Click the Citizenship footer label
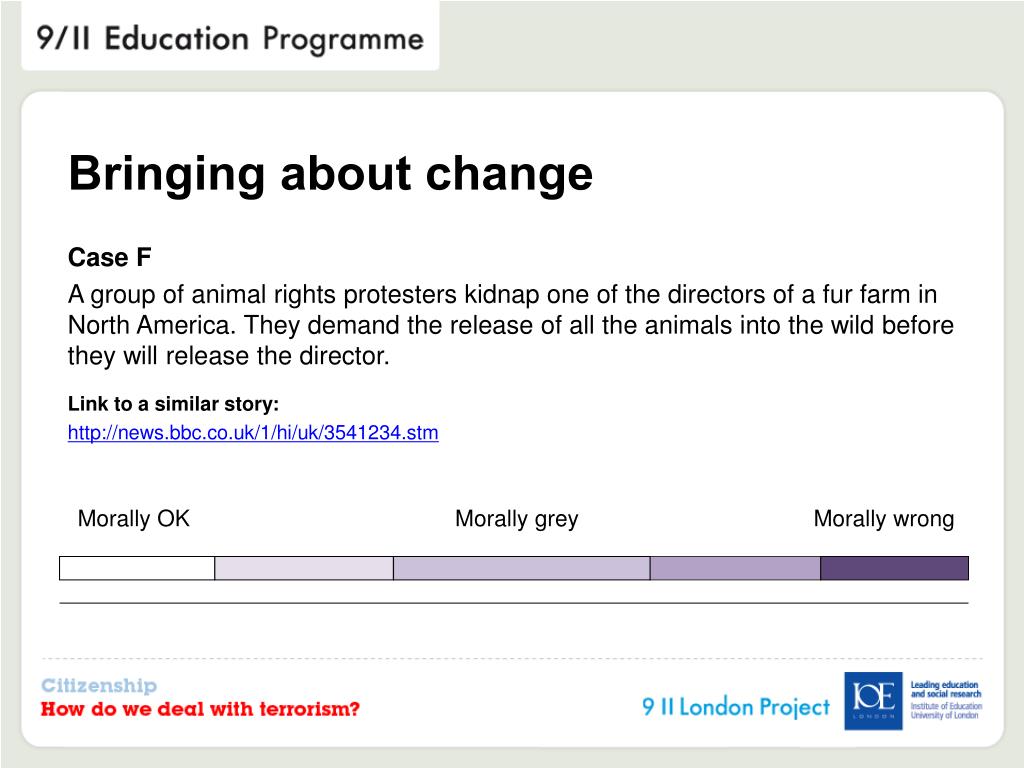 click(x=99, y=685)
